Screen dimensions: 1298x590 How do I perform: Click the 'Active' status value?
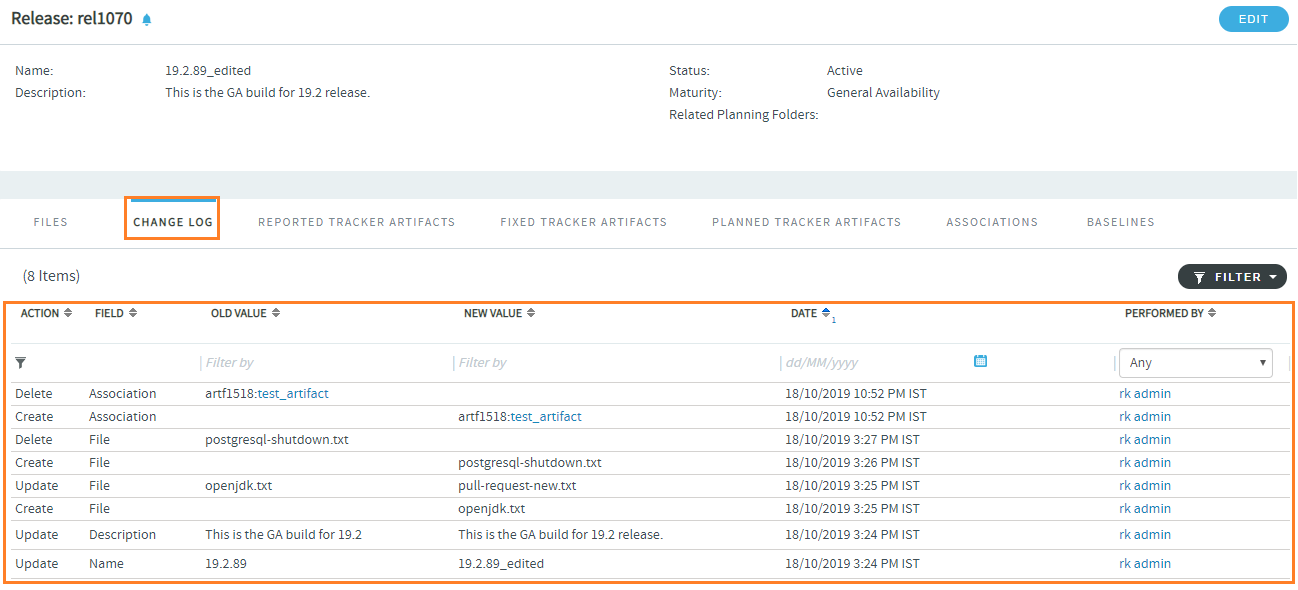pos(845,70)
